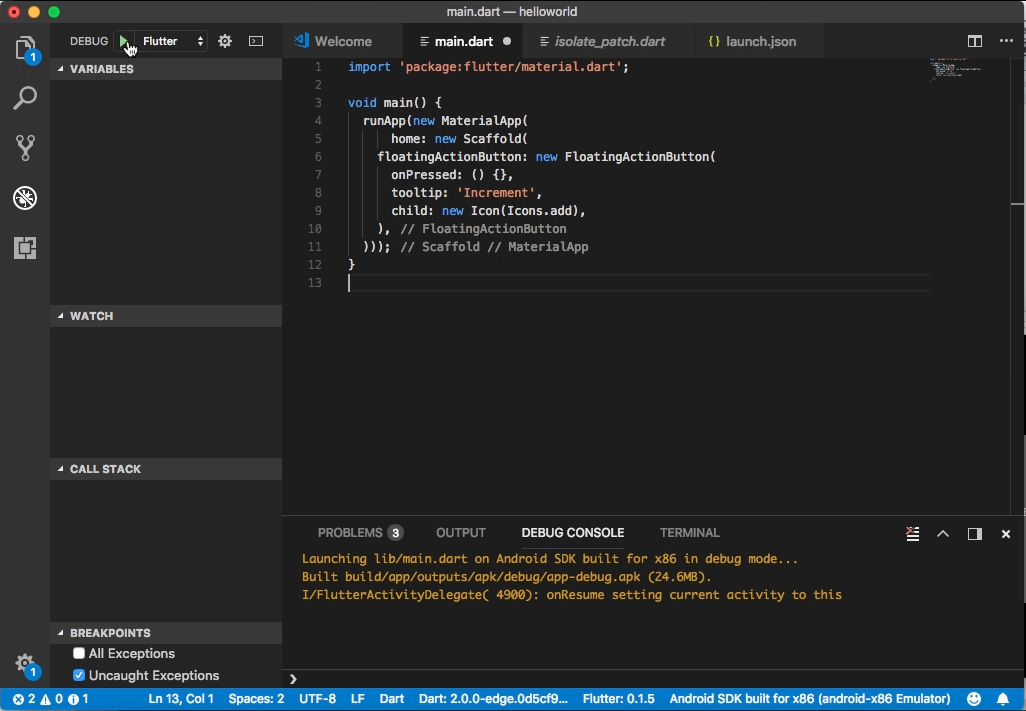The height and width of the screenshot is (711, 1026).
Task: Close the bottom panel
Action: click(1006, 534)
